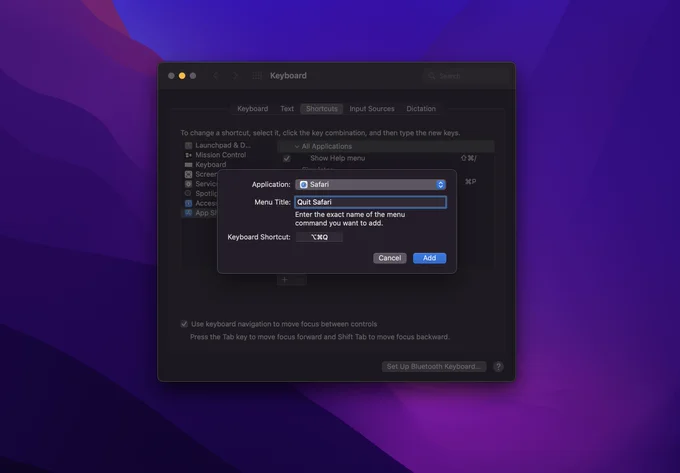Image resolution: width=680 pixels, height=473 pixels.
Task: Switch to the Keyboard tab
Action: point(252,109)
